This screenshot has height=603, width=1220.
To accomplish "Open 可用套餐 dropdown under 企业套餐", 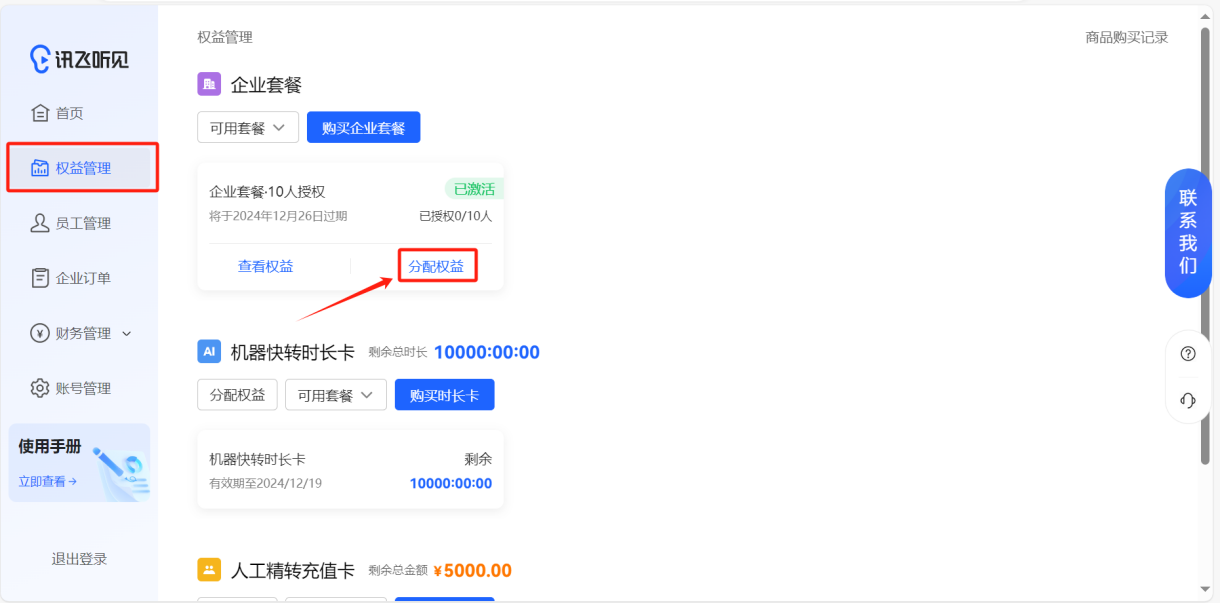I will pos(247,128).
